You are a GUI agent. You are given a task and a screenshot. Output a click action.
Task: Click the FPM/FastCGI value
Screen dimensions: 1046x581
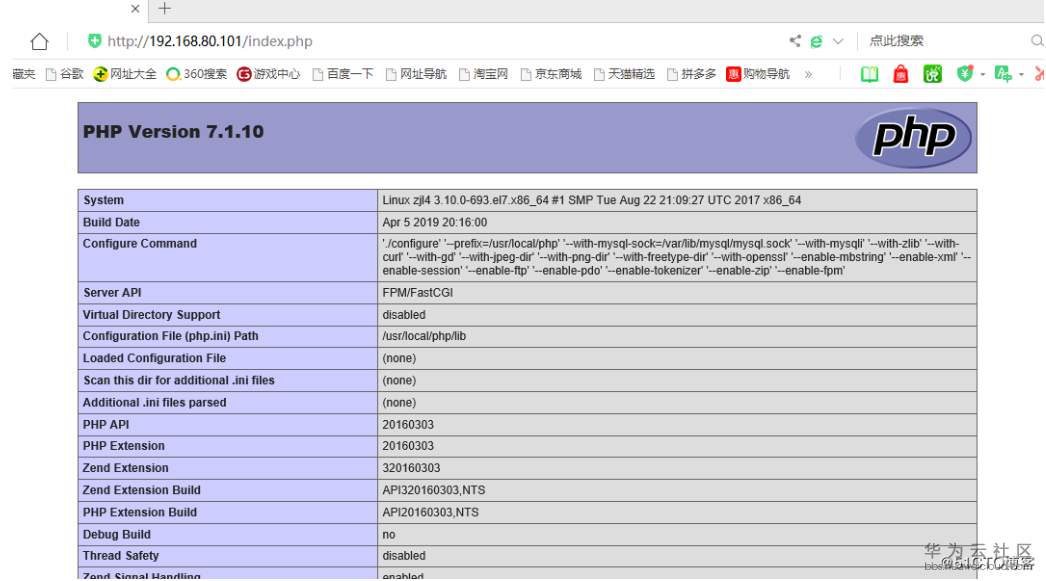[x=418, y=292]
